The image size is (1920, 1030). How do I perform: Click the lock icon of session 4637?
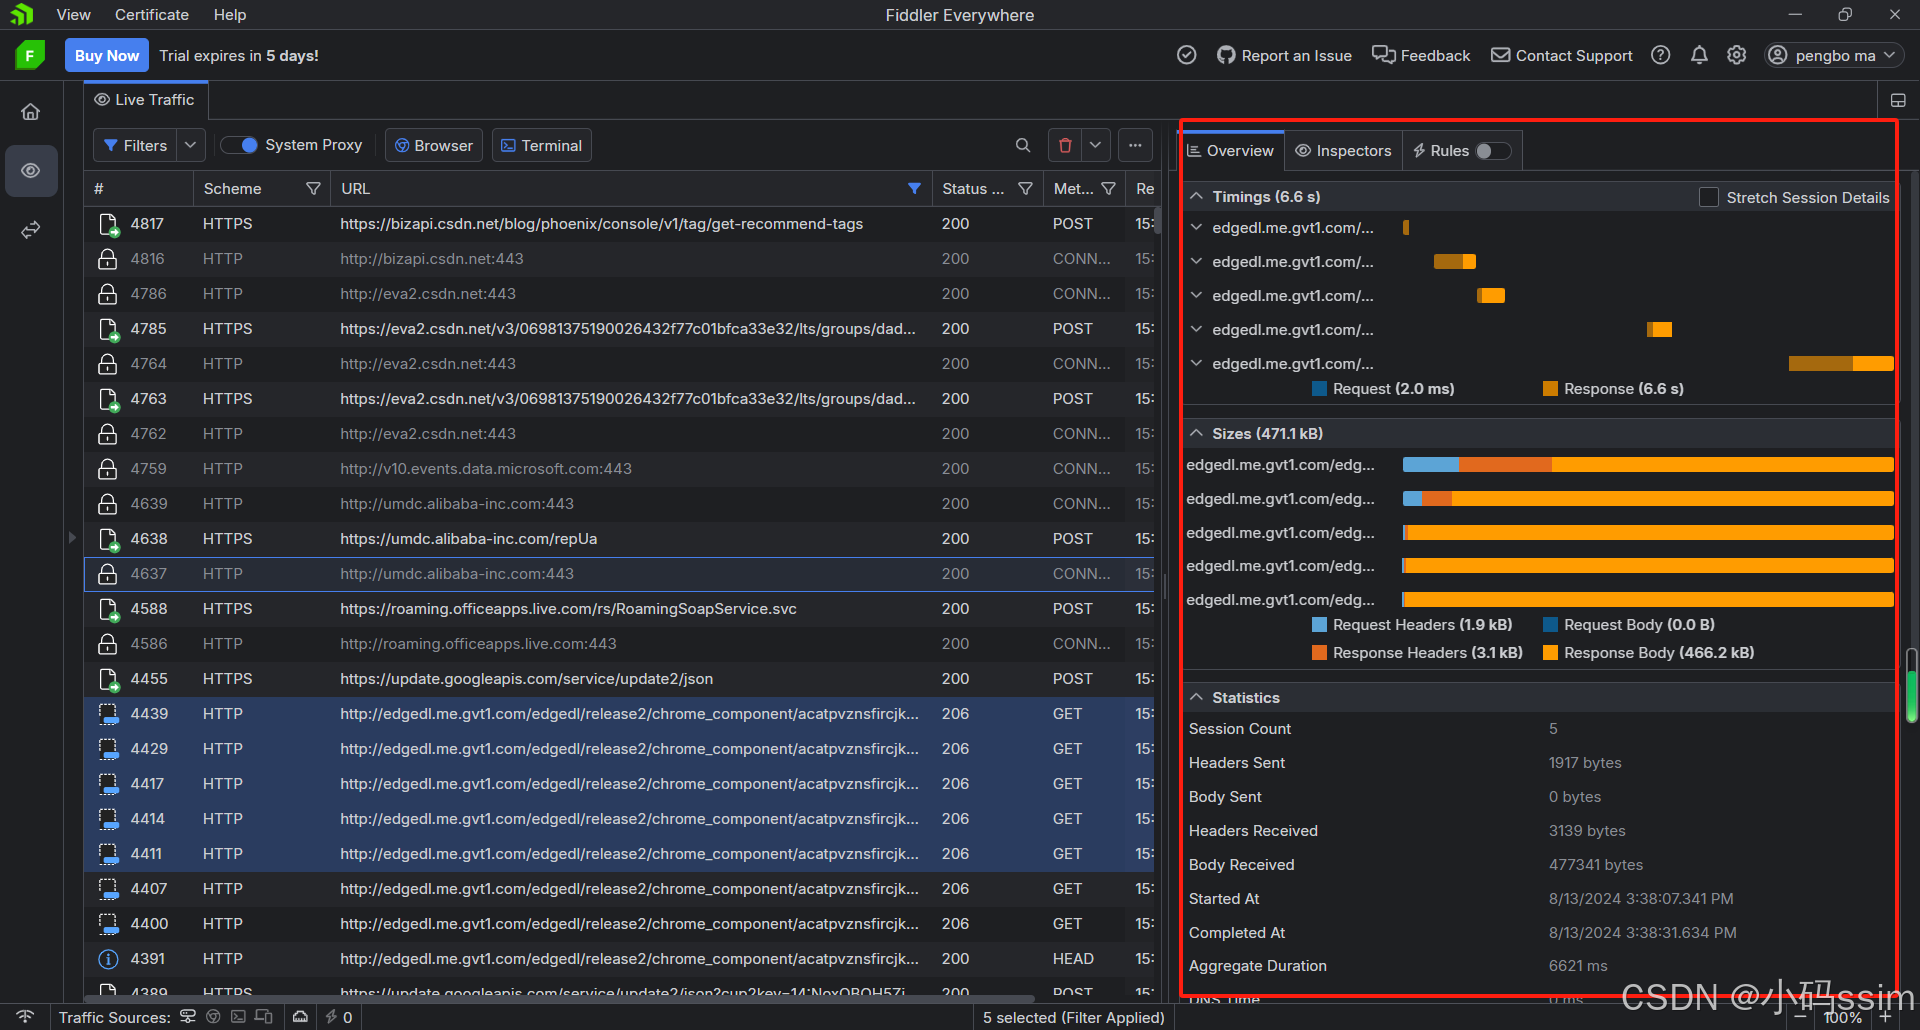pyautogui.click(x=108, y=574)
